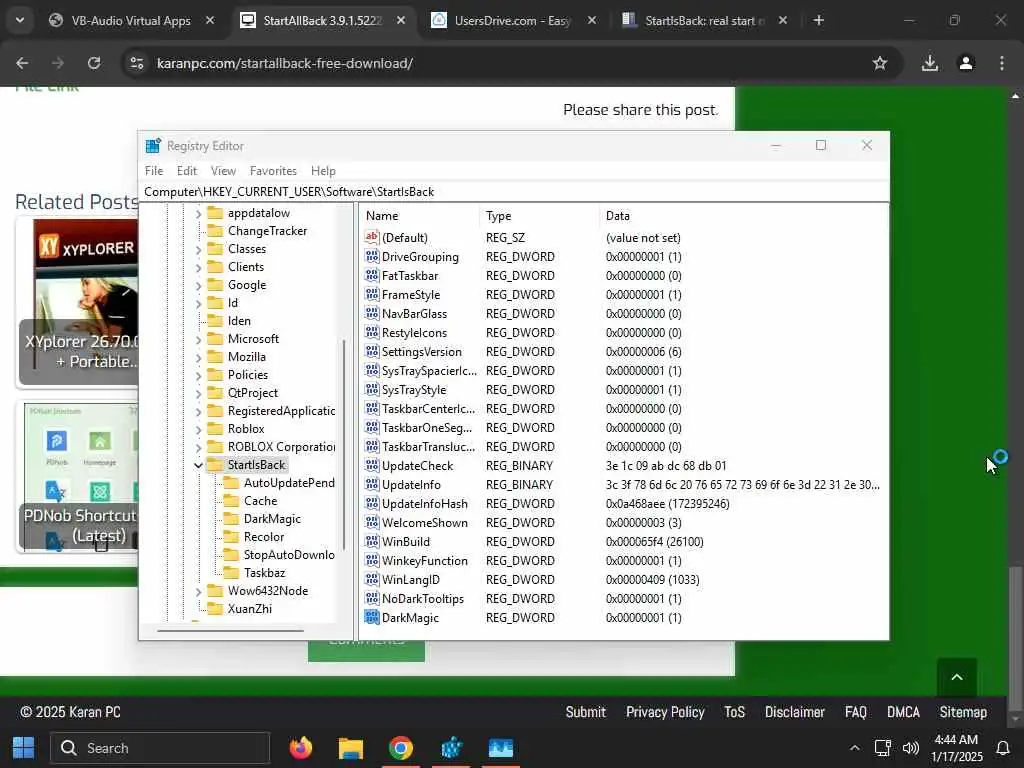Open the Privacy Policy footer link
The height and width of the screenshot is (768, 1024).
665,712
